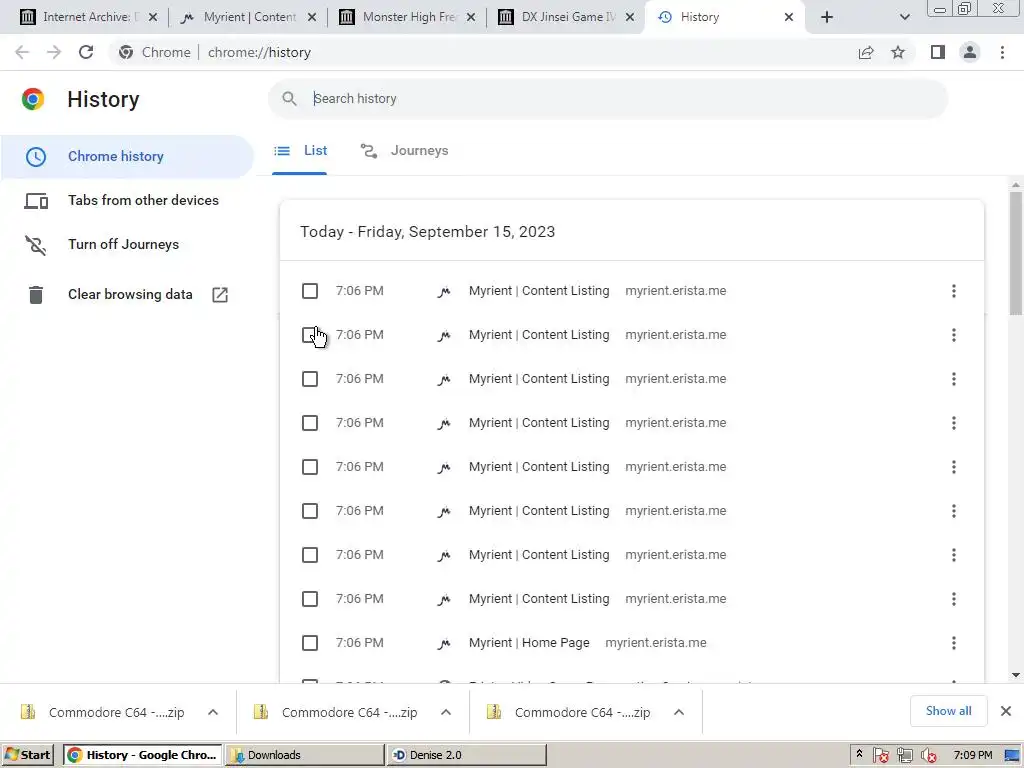
Task: Check the fourth Myrient Content Listing entry
Action: [x=310, y=423]
